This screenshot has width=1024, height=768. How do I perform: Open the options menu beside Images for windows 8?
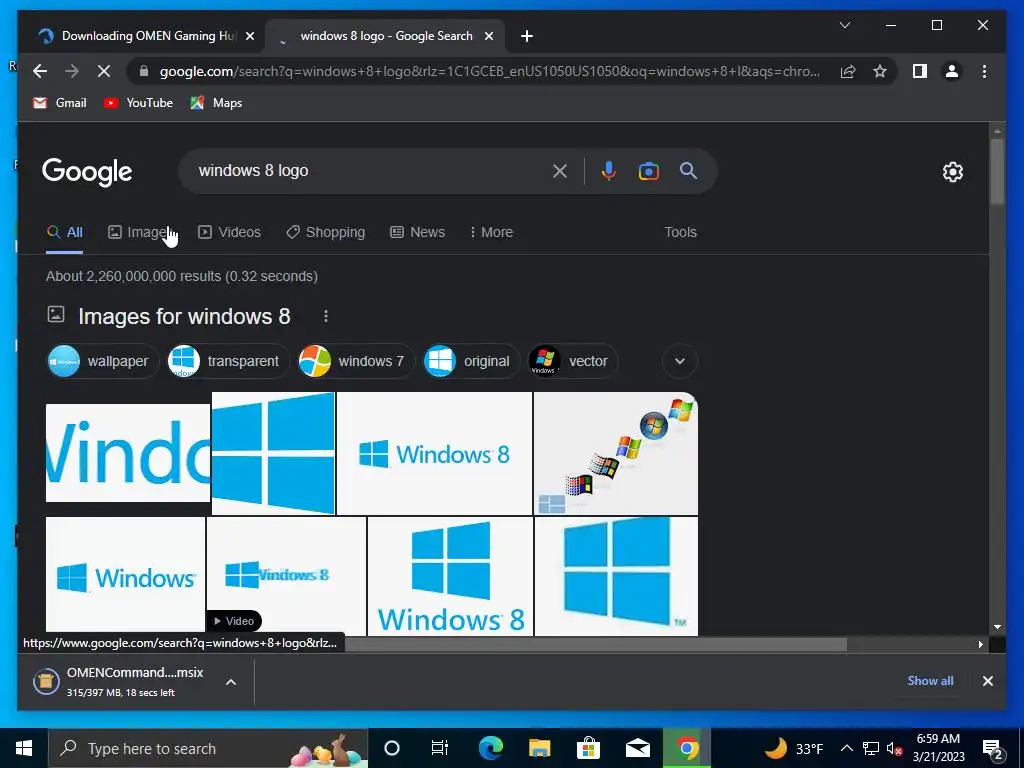(x=326, y=317)
